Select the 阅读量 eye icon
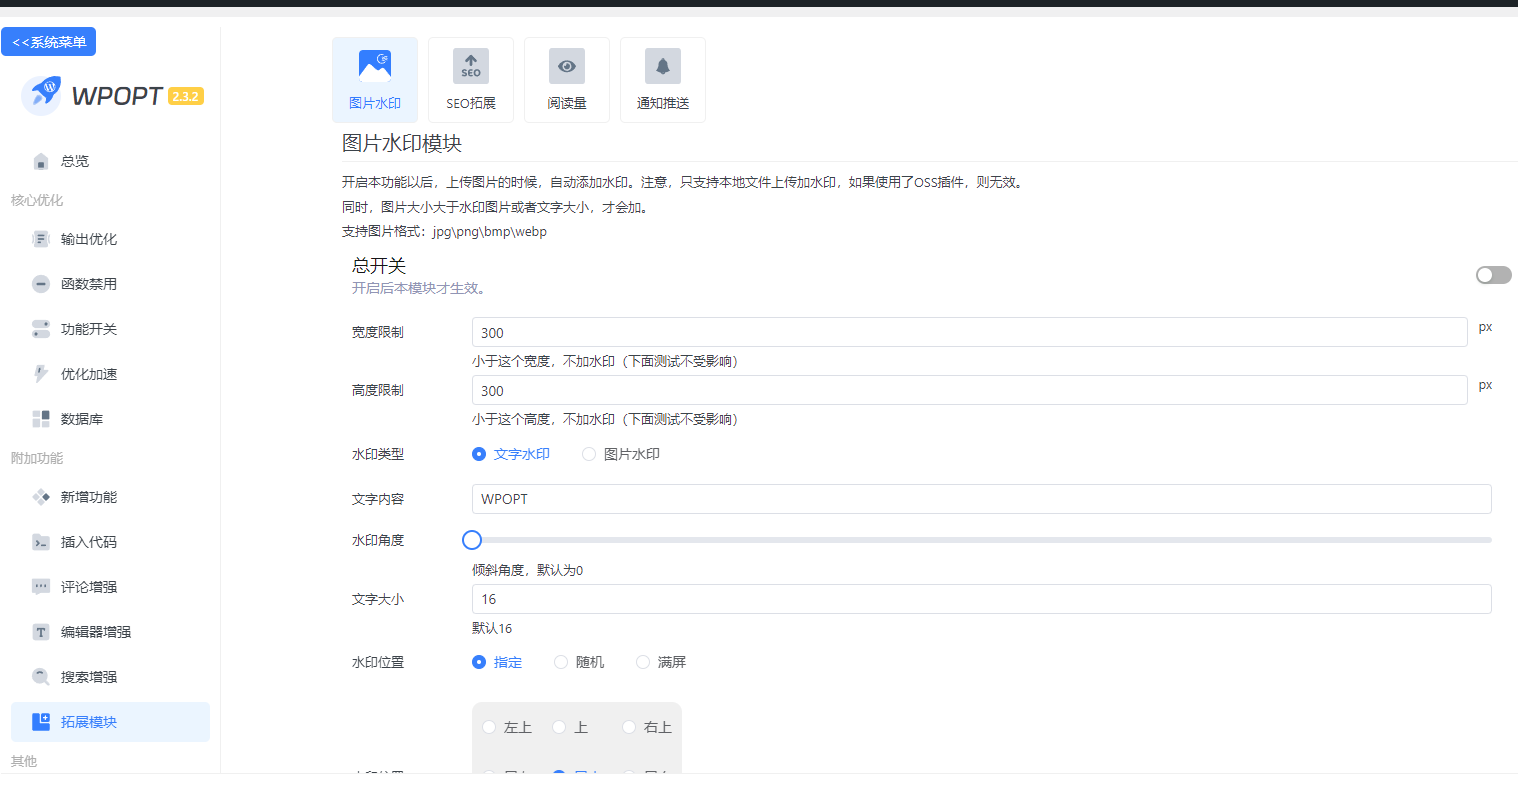This screenshot has height=787, width=1518. pos(567,66)
